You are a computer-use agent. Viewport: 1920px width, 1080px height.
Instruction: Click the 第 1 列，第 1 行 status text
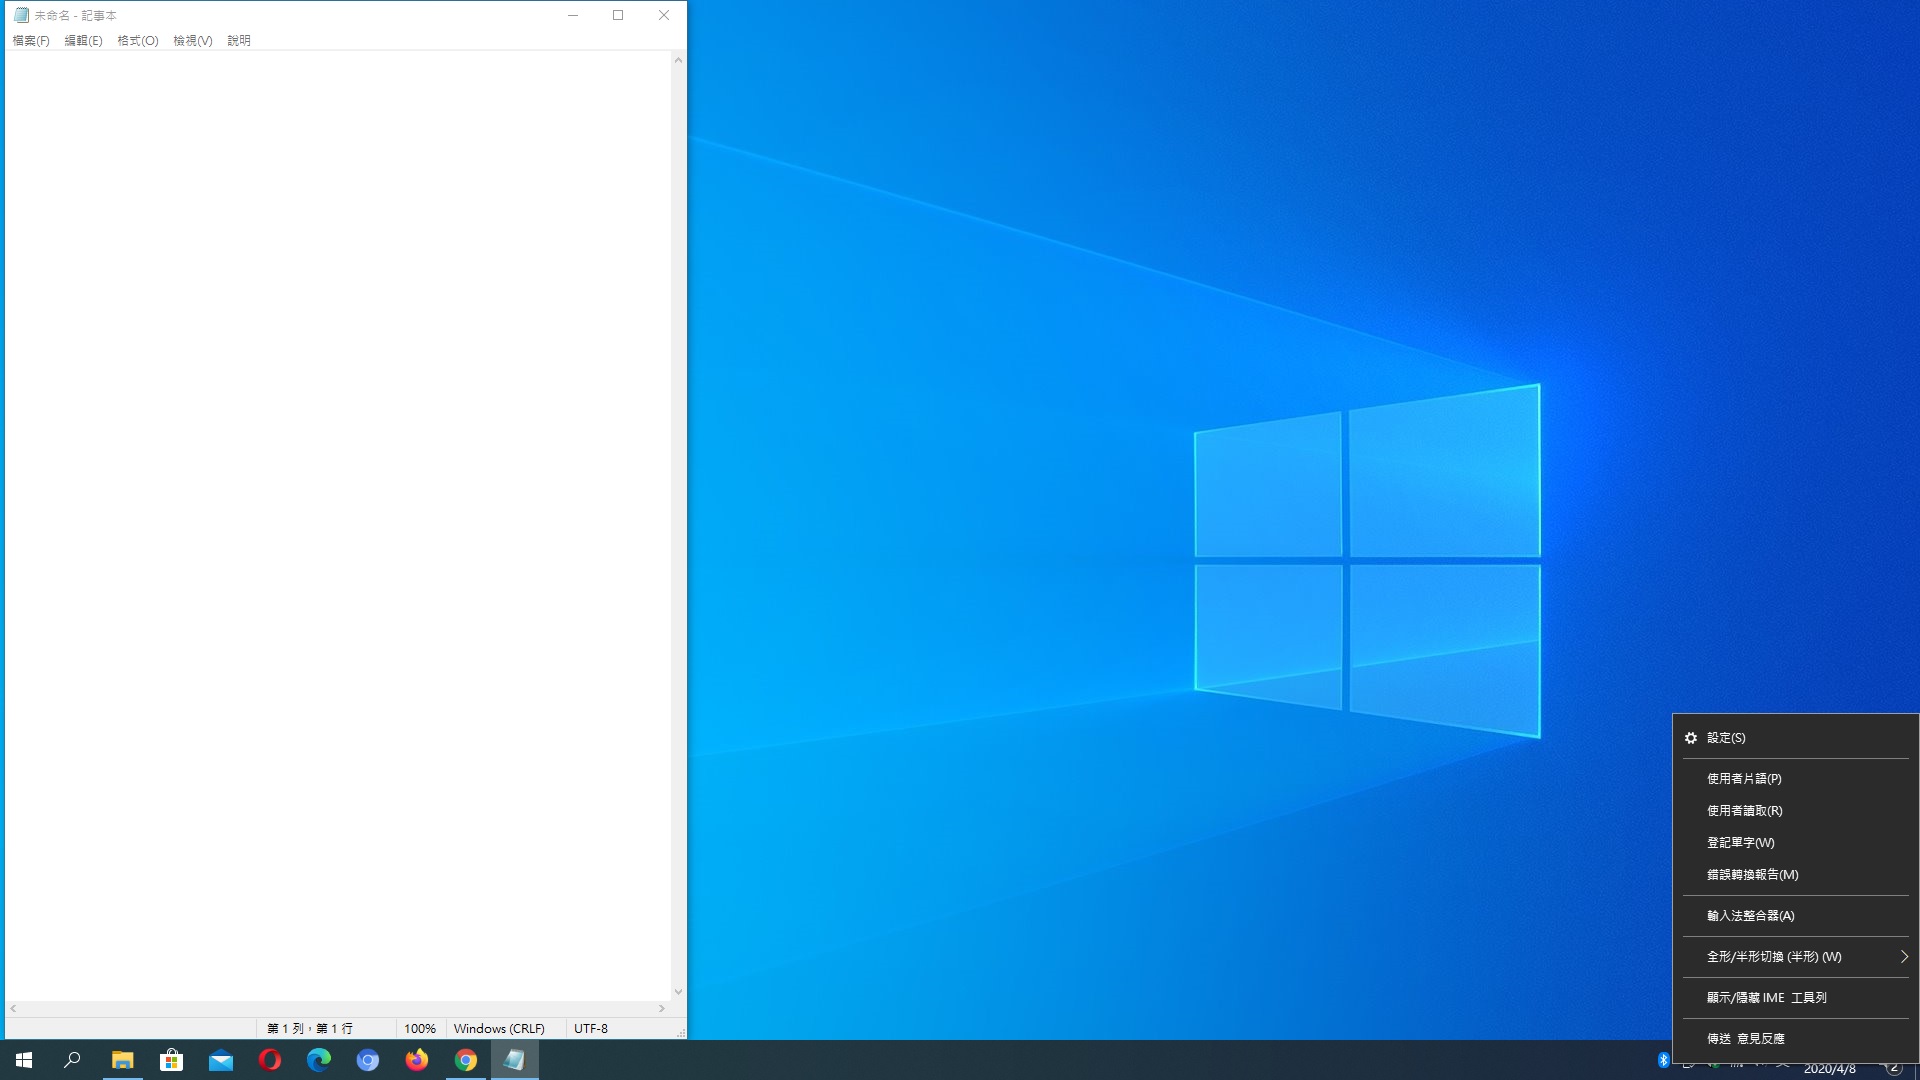click(x=309, y=1029)
